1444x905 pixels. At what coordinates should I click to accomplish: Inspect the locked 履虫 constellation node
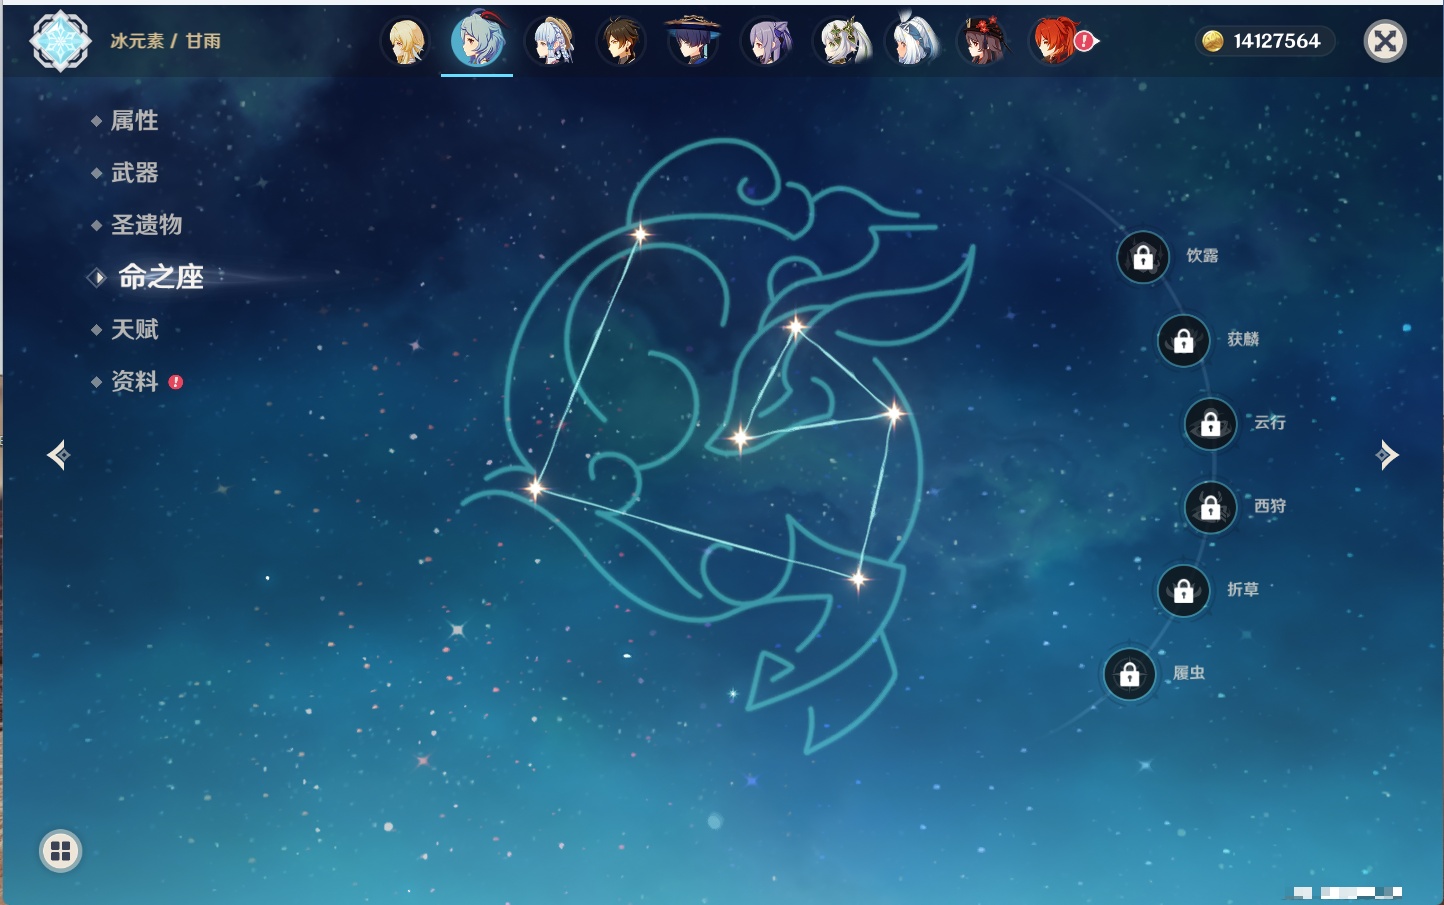click(x=1130, y=675)
